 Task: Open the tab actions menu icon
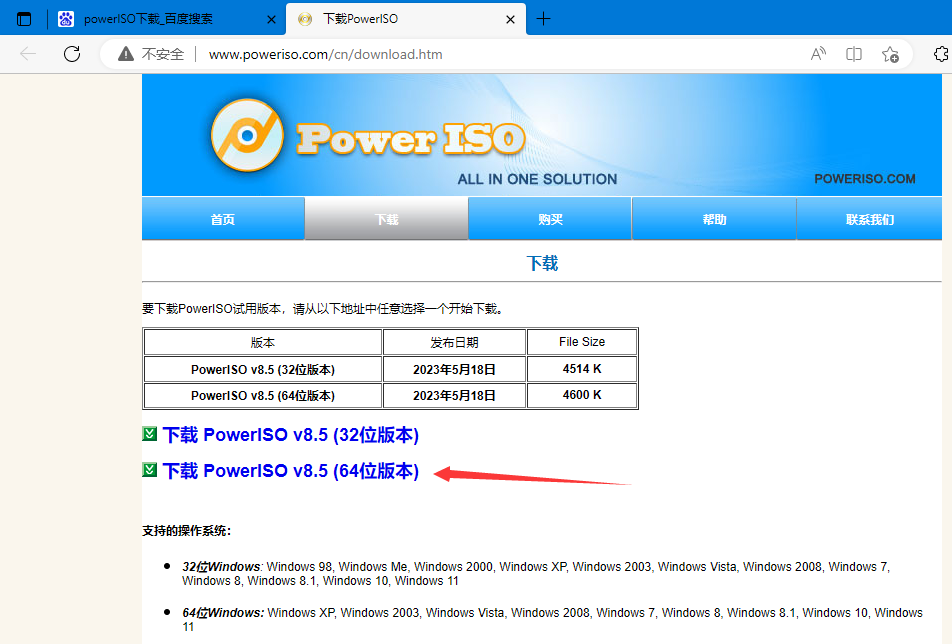click(x=25, y=19)
